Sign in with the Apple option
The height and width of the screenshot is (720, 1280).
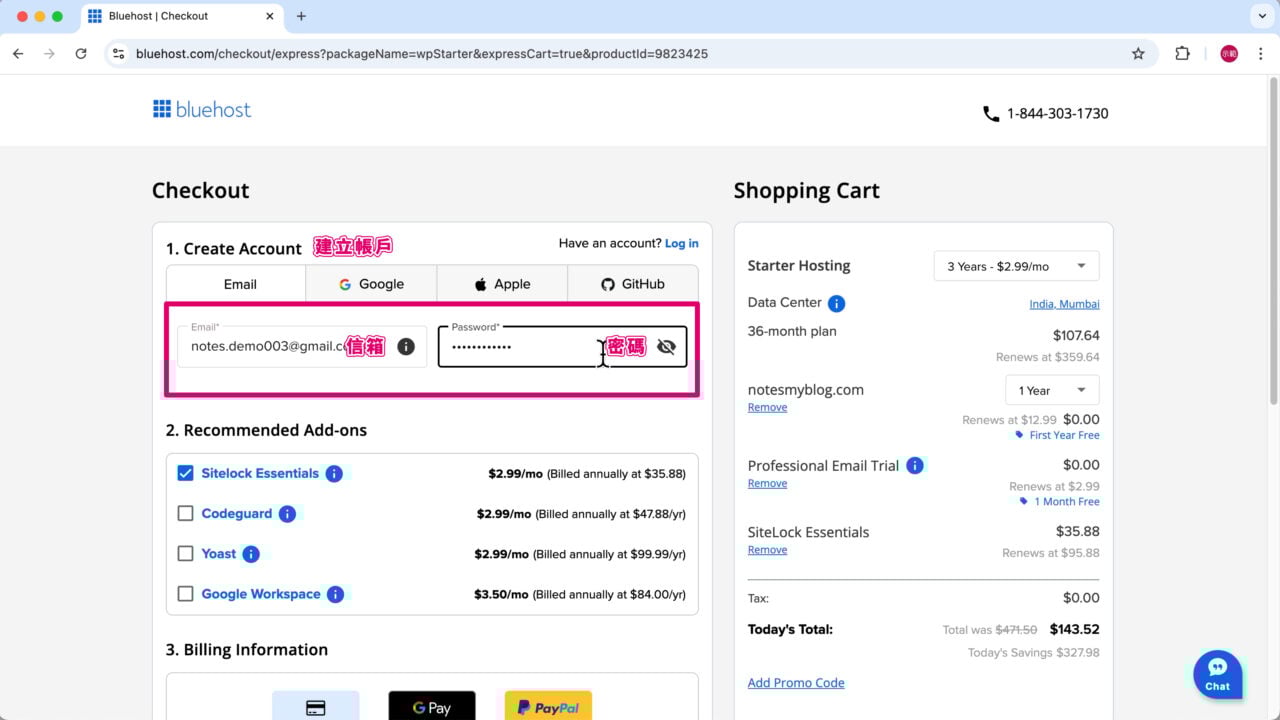[x=501, y=284]
